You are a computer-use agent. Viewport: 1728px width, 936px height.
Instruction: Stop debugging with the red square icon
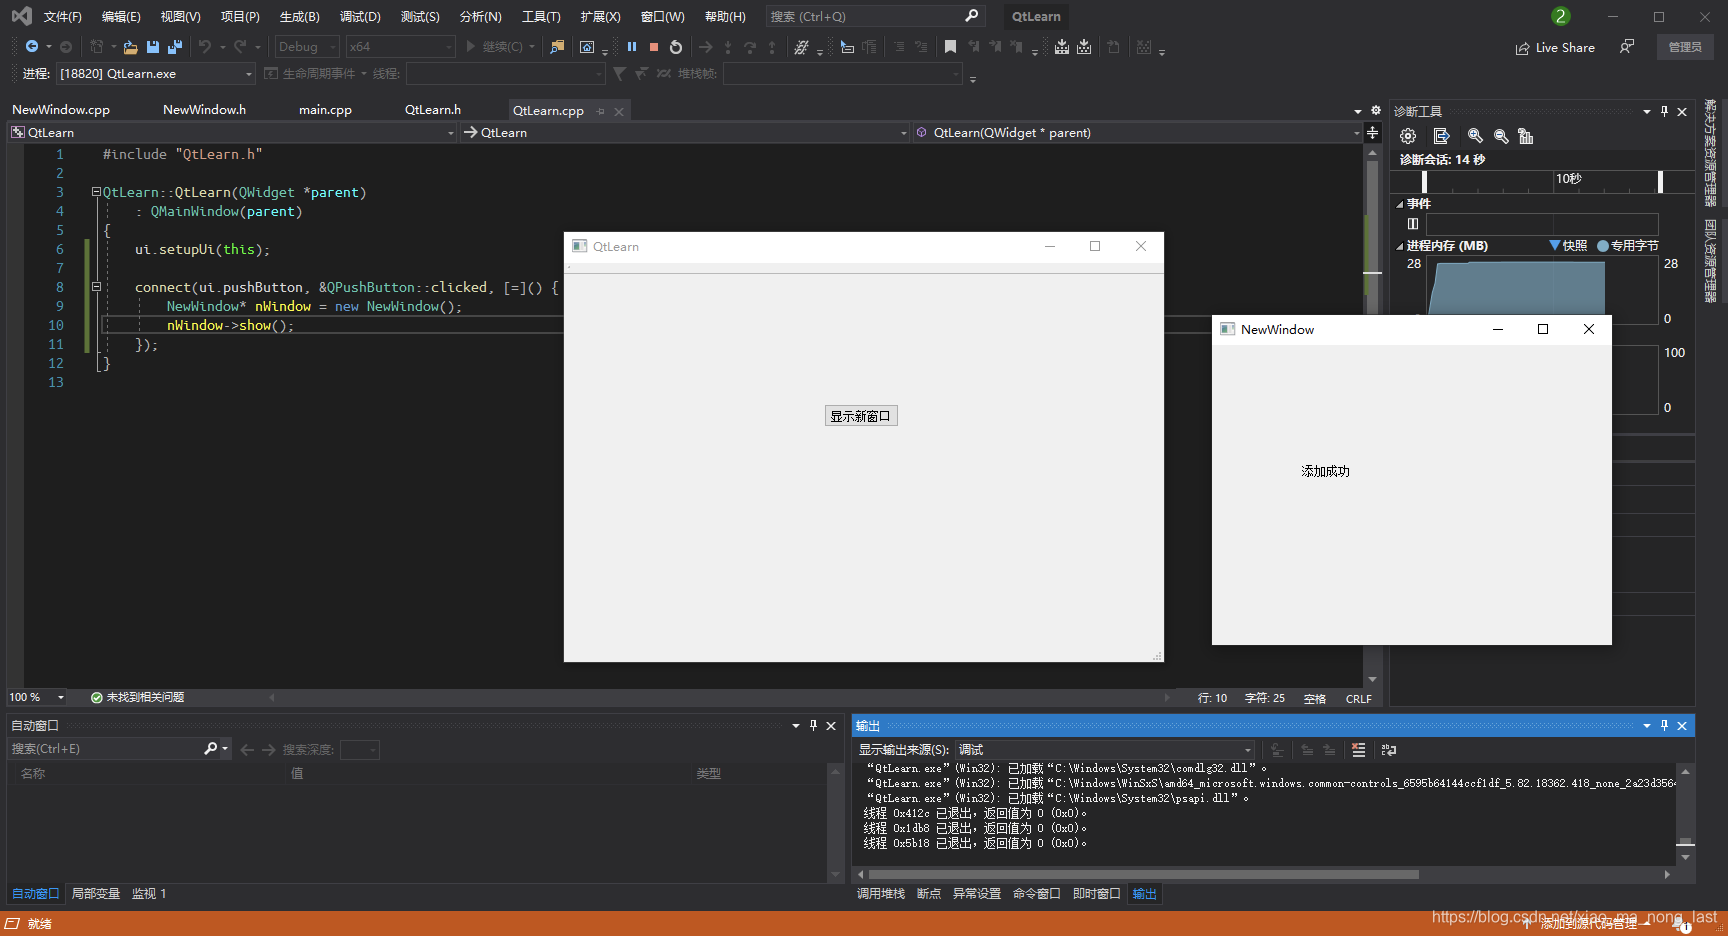(x=654, y=47)
